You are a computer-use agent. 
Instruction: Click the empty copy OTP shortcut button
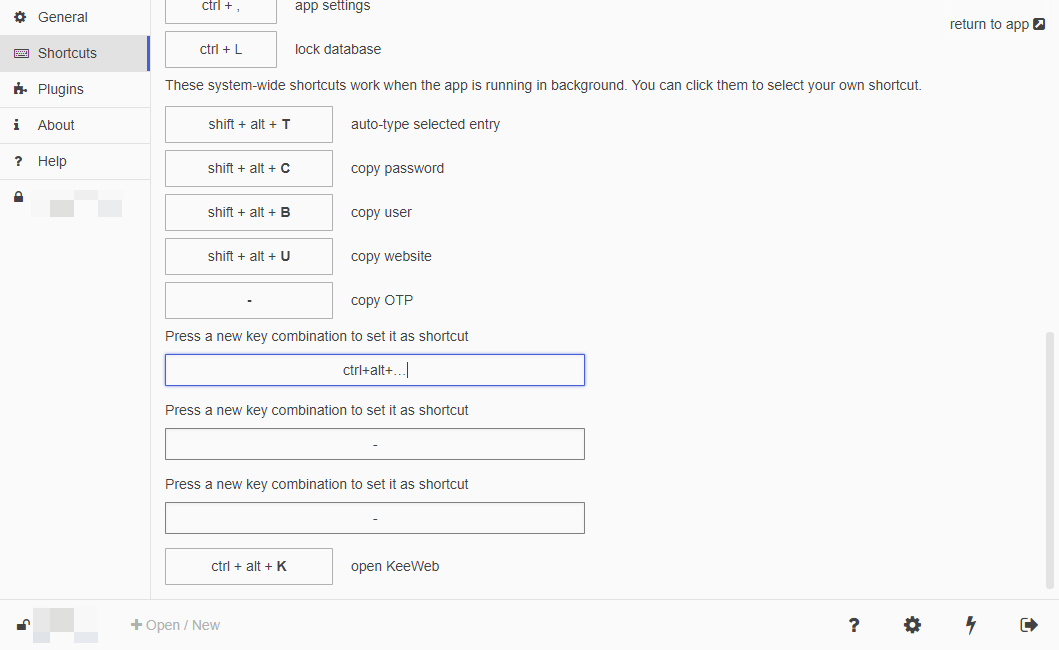pyautogui.click(x=249, y=300)
